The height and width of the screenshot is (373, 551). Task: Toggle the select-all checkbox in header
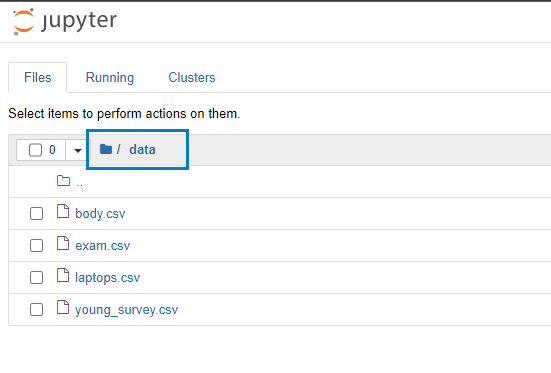click(35, 150)
